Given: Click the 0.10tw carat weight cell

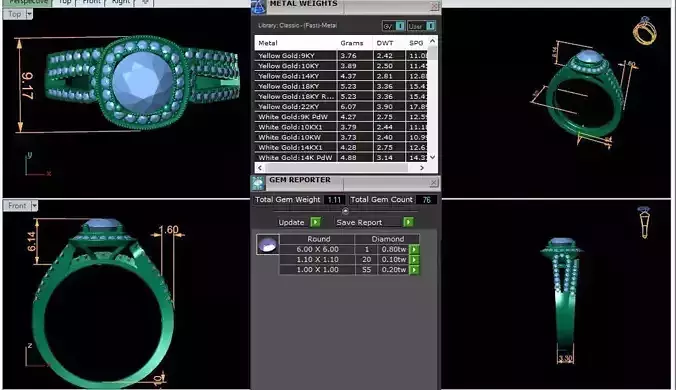Looking at the screenshot, I should [394, 259].
